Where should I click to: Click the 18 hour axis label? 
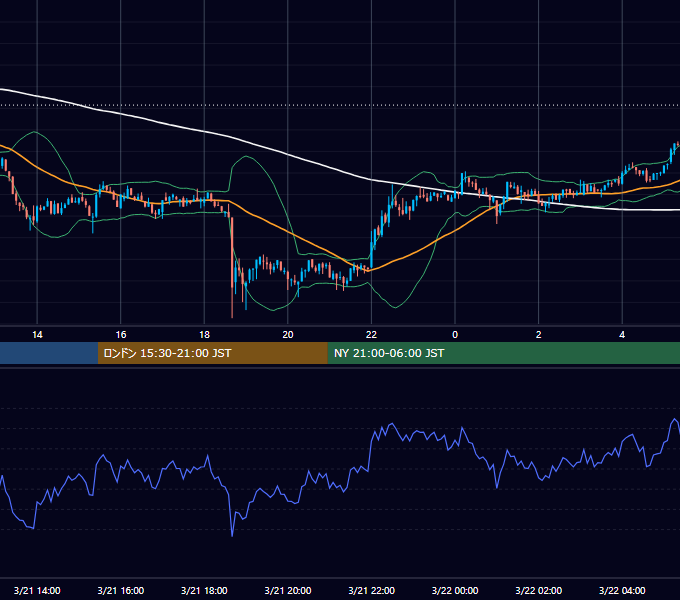(x=204, y=335)
